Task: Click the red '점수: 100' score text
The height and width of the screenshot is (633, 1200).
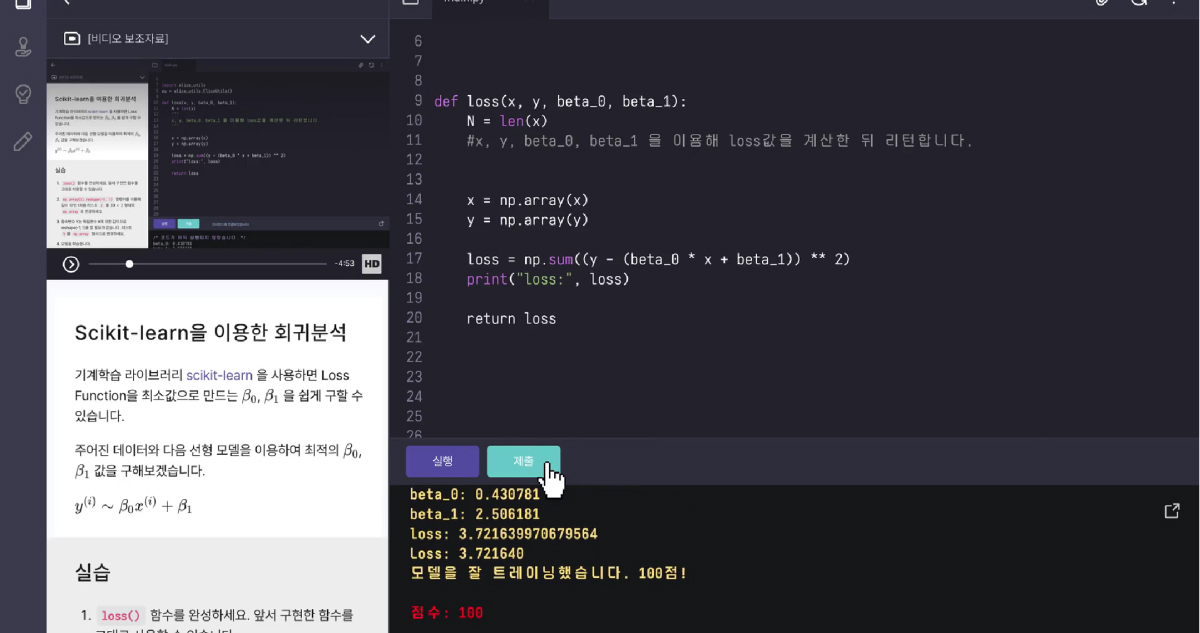Action: click(447, 612)
